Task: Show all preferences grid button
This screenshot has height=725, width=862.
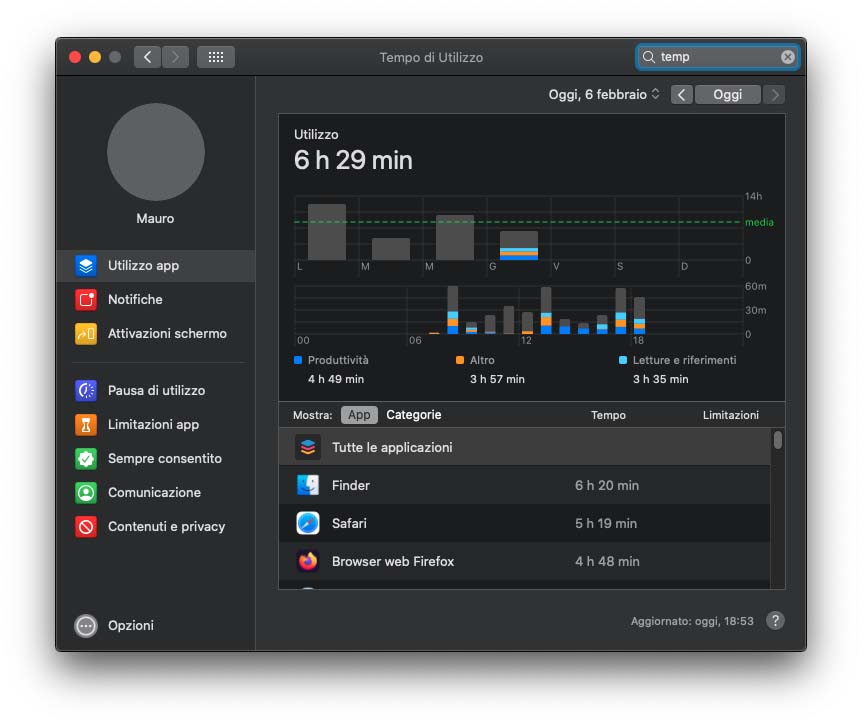Action: click(x=216, y=57)
